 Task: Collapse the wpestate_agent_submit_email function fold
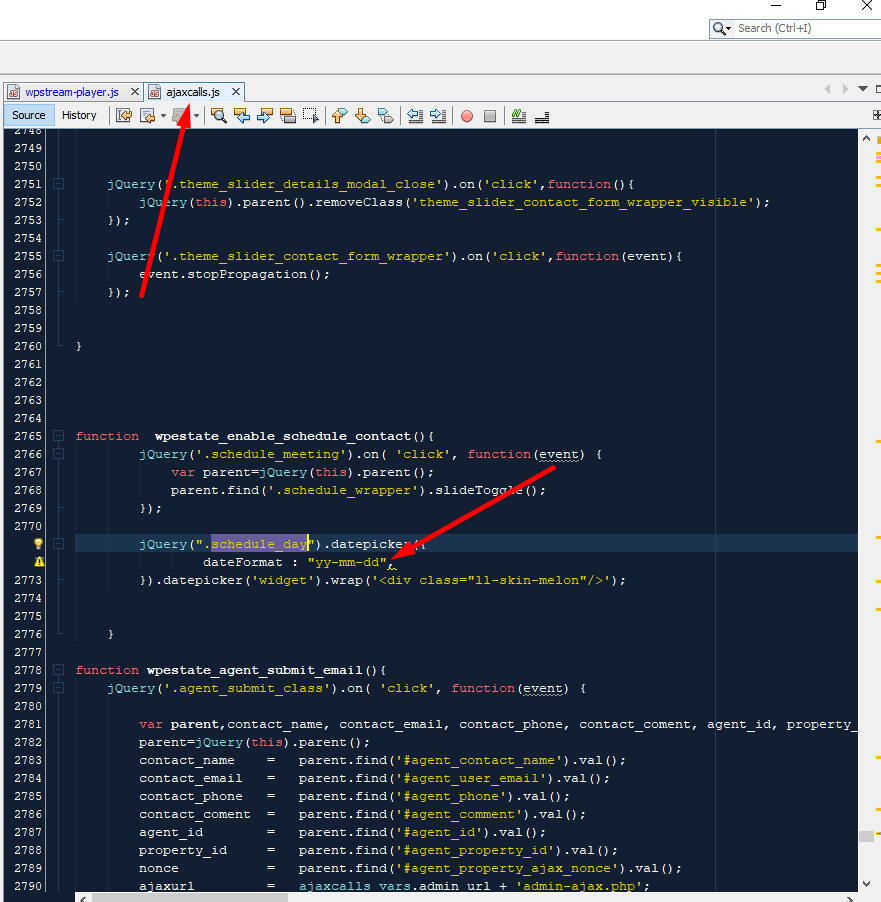coord(59,671)
